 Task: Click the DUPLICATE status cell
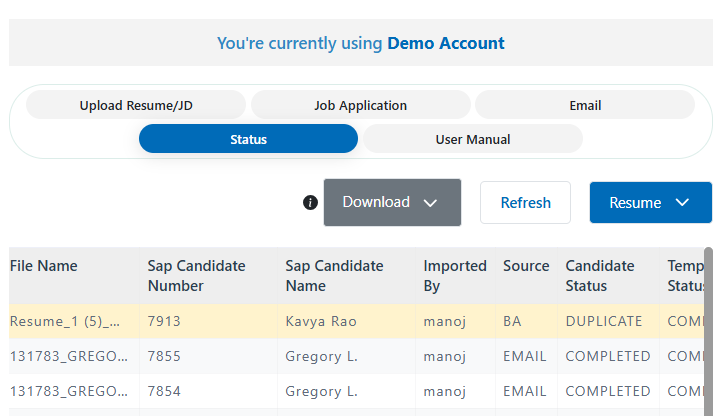(604, 322)
